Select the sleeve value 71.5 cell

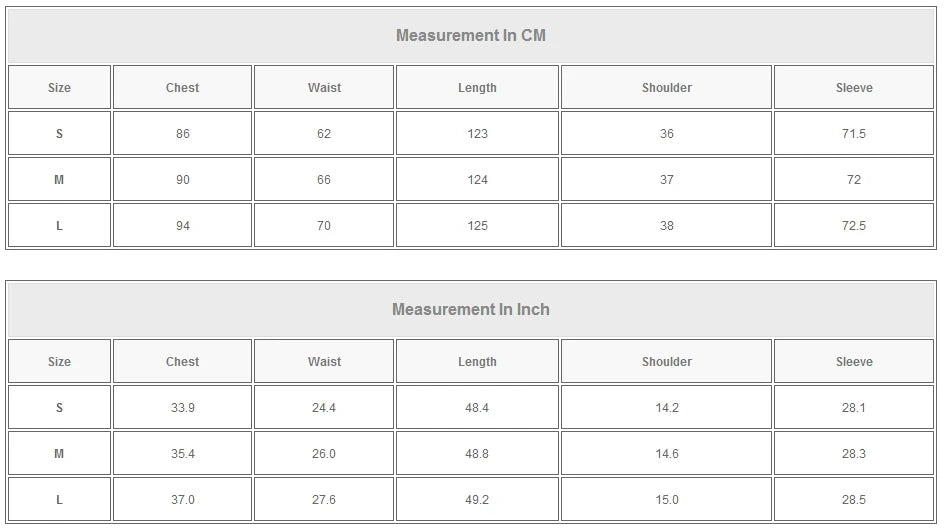tap(854, 134)
